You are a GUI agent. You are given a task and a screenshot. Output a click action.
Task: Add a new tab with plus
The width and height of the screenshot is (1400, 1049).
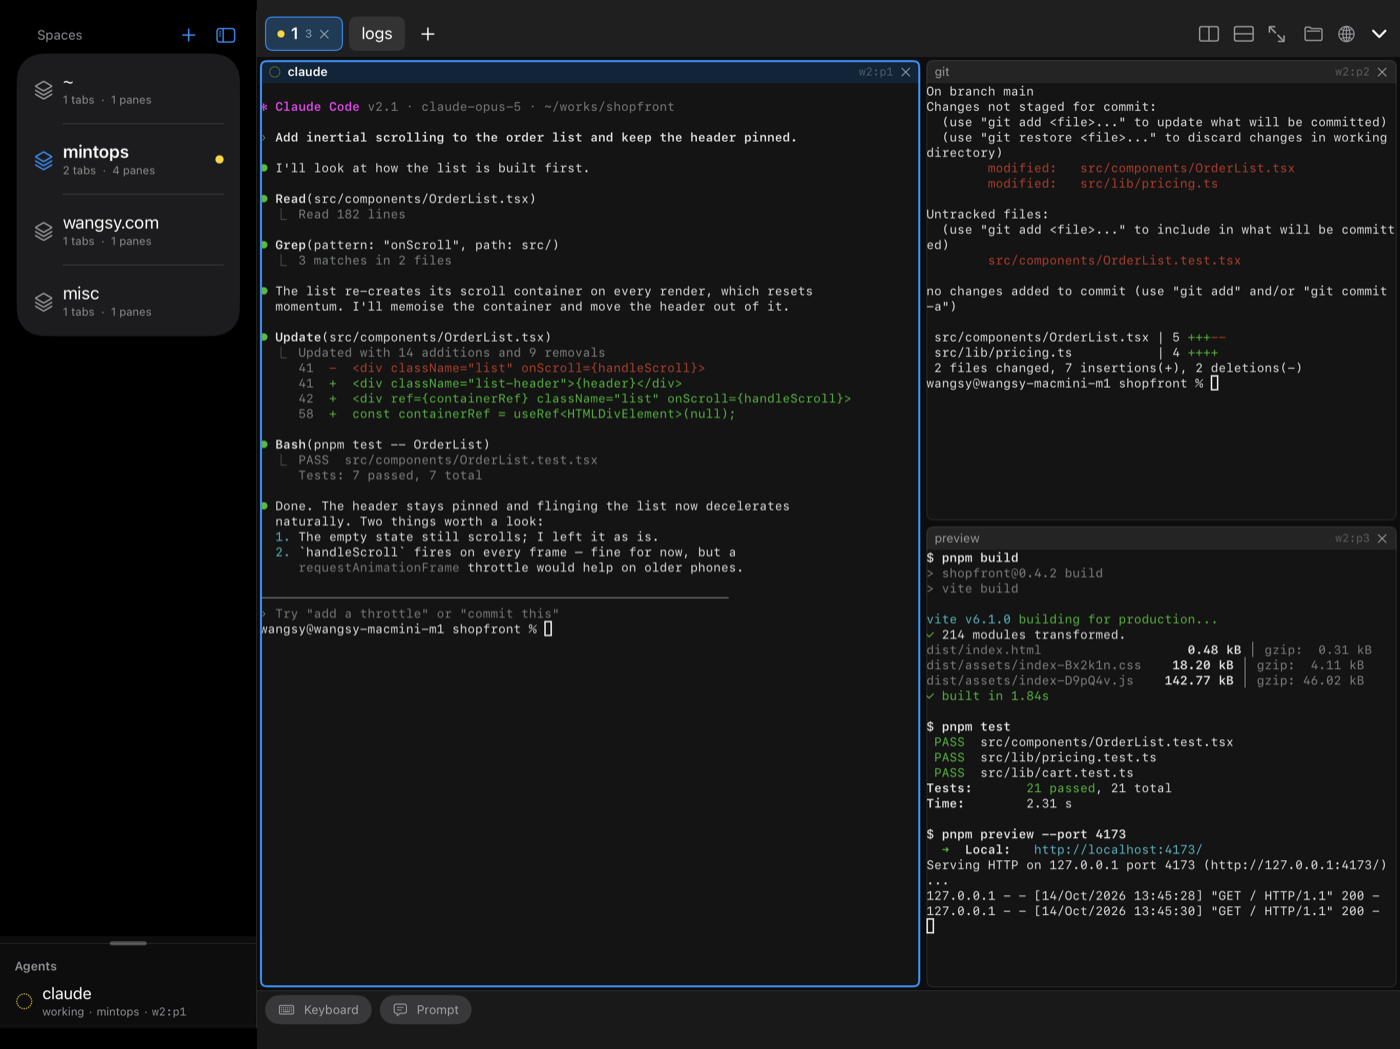pyautogui.click(x=428, y=34)
